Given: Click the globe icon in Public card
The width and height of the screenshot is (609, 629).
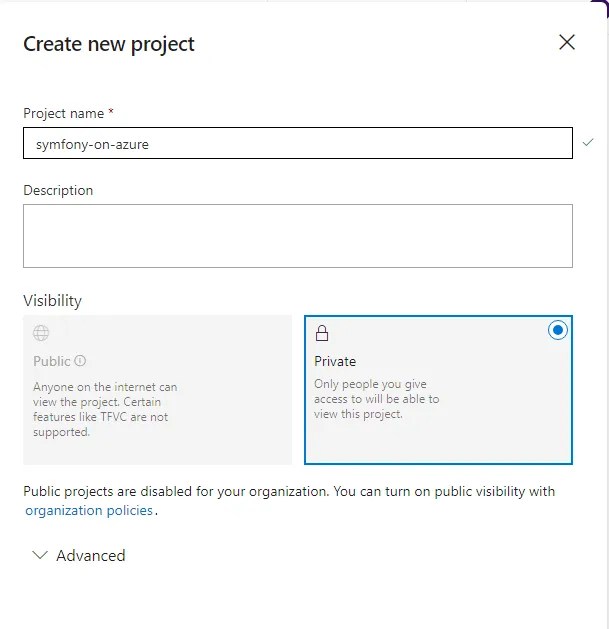Looking at the screenshot, I should tap(41, 333).
